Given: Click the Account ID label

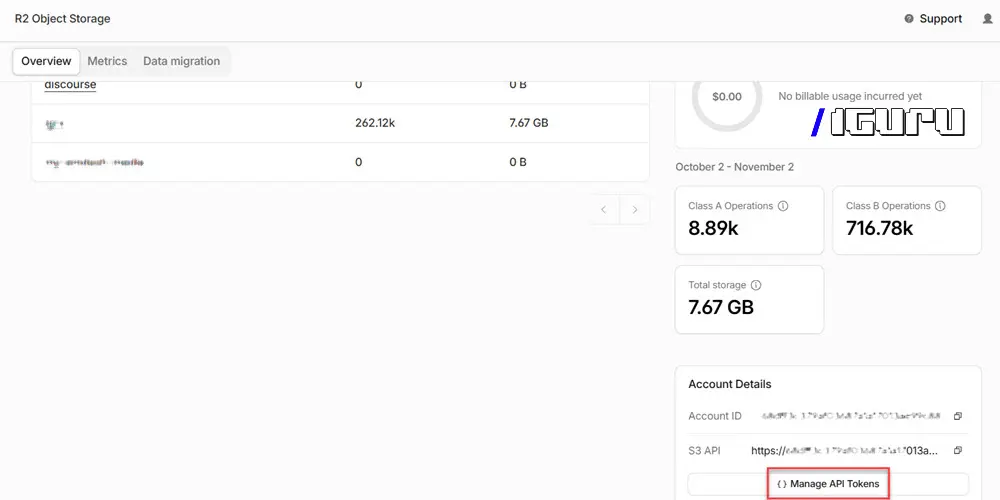Looking at the screenshot, I should pos(715,416).
